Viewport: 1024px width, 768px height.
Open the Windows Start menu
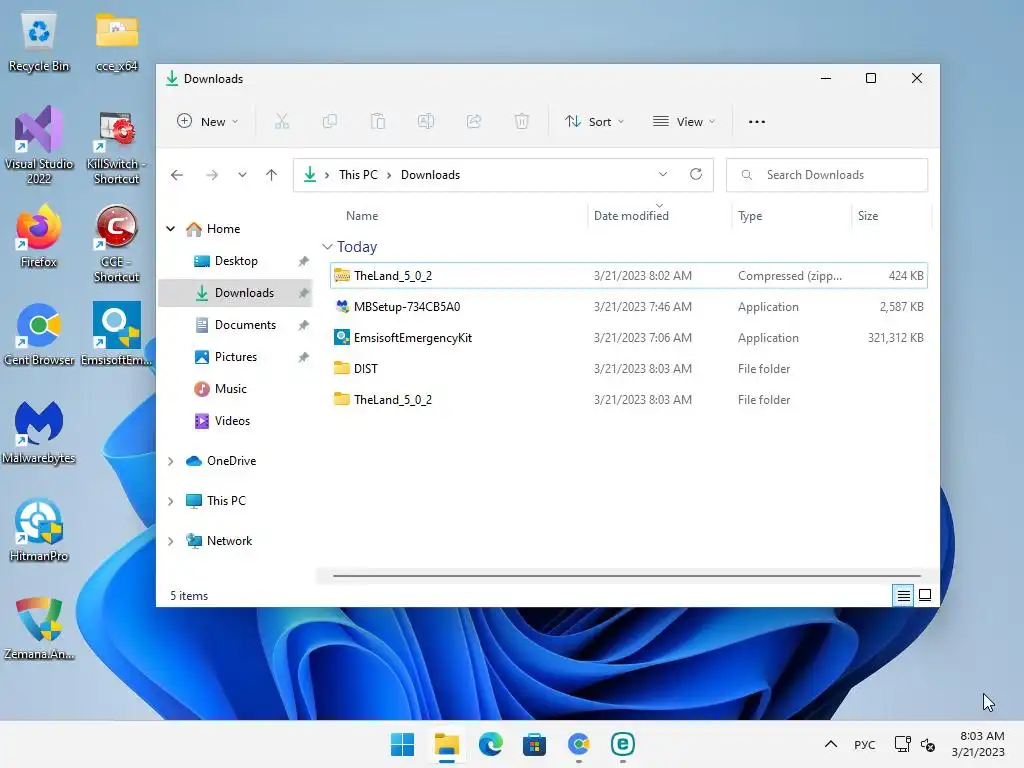tap(402, 744)
